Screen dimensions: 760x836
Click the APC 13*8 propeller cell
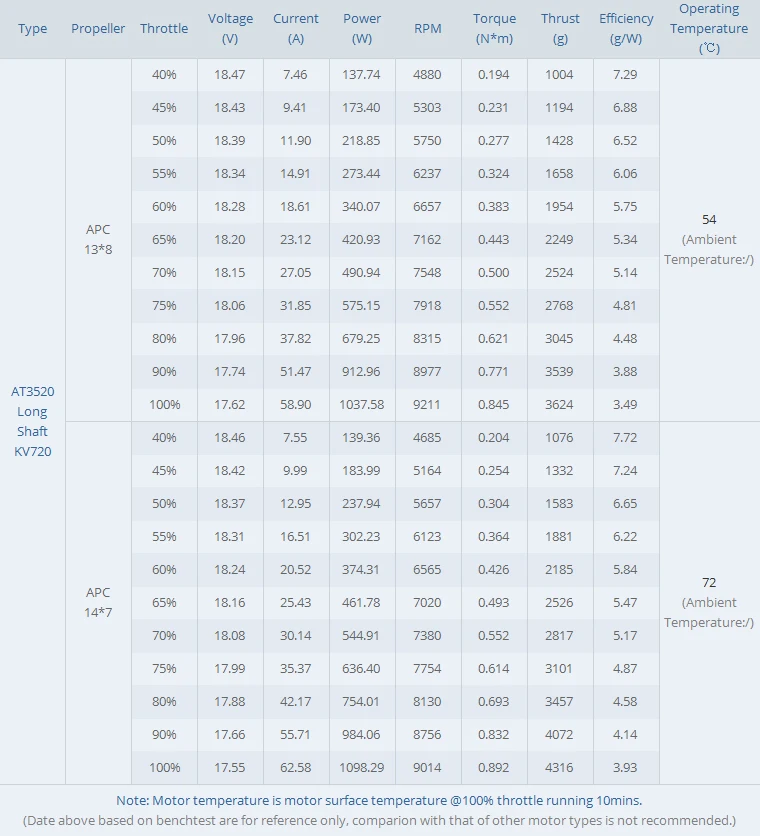click(98, 239)
